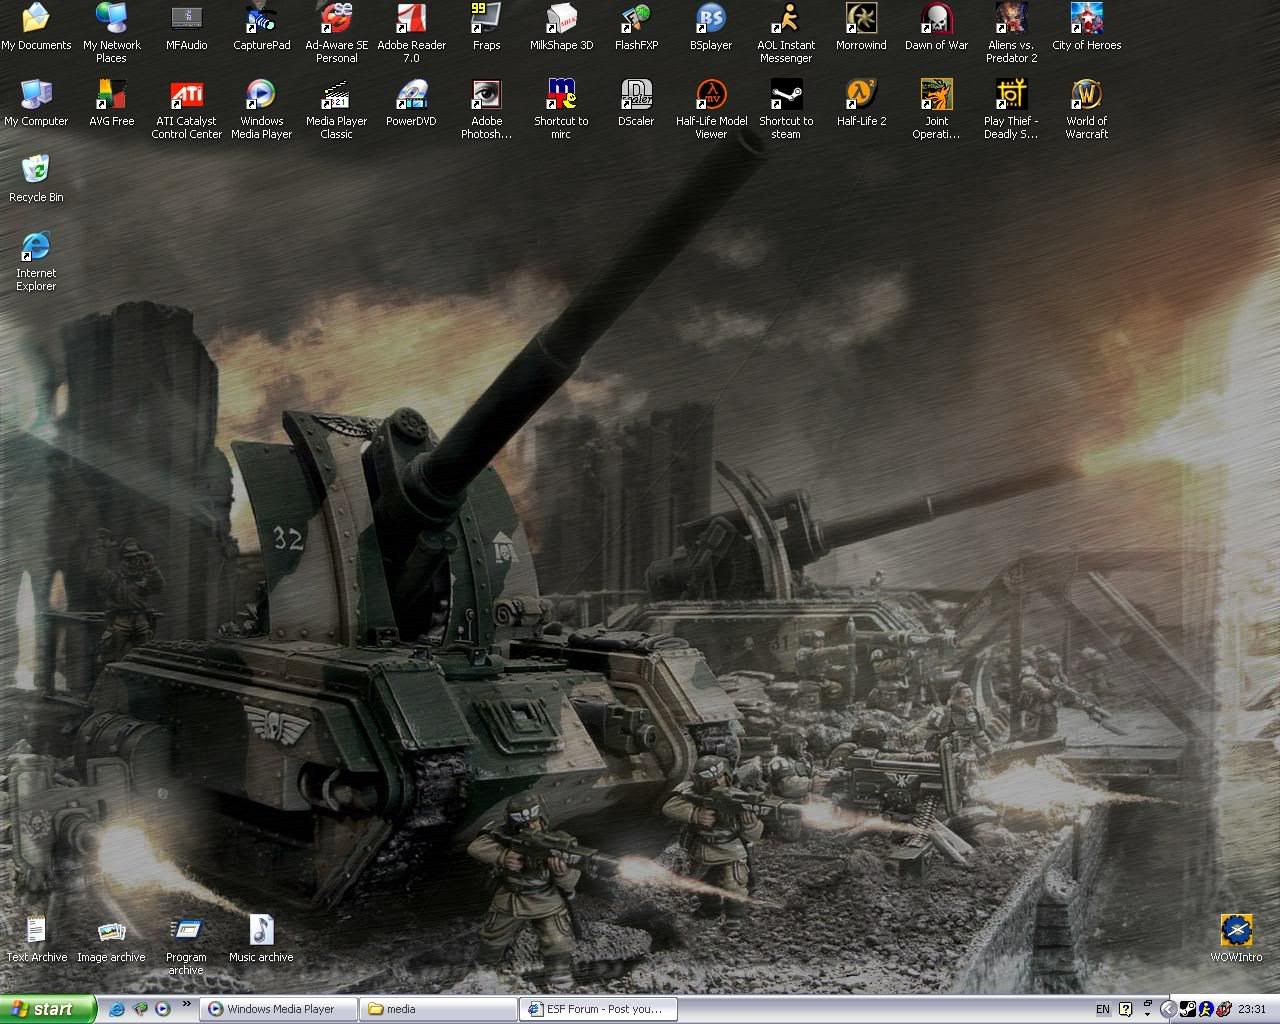The width and height of the screenshot is (1280, 1024).
Task: Switch to the media folder taskbar button
Action: tap(439, 1009)
